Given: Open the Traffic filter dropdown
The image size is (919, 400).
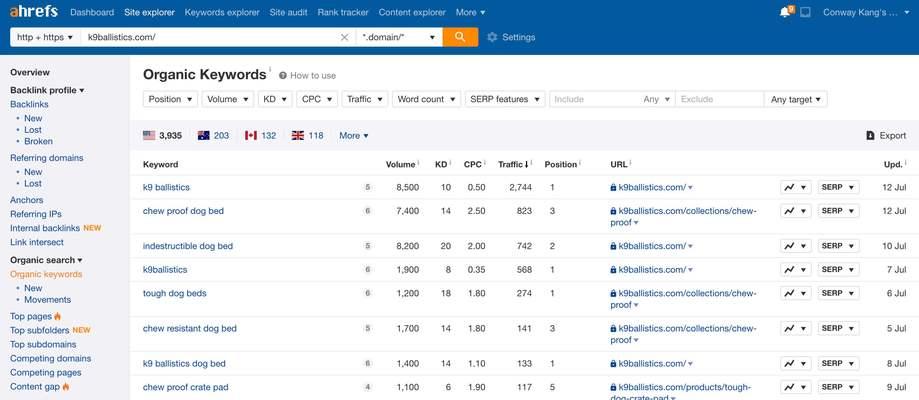Looking at the screenshot, I should click(365, 99).
